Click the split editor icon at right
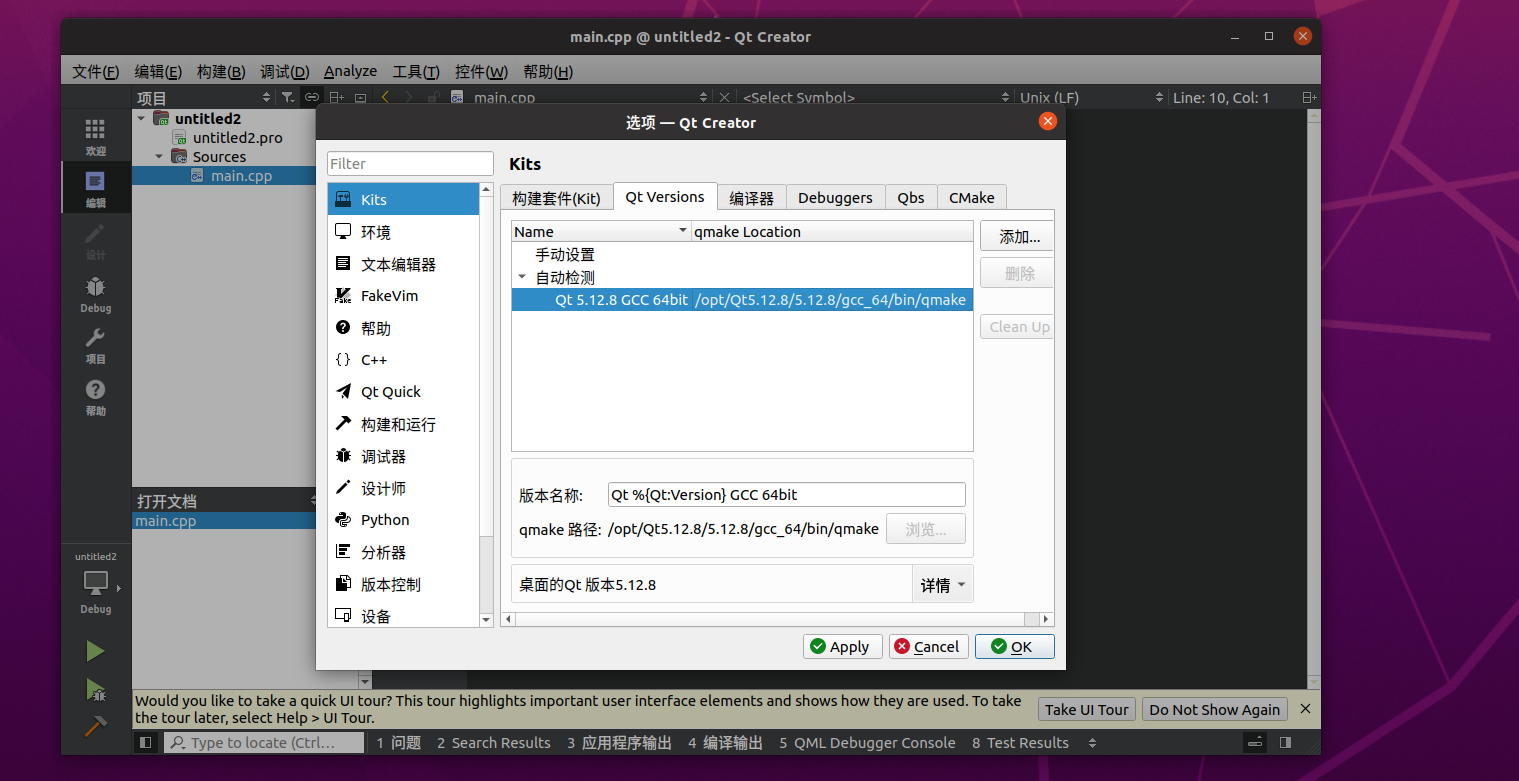 click(x=1309, y=97)
